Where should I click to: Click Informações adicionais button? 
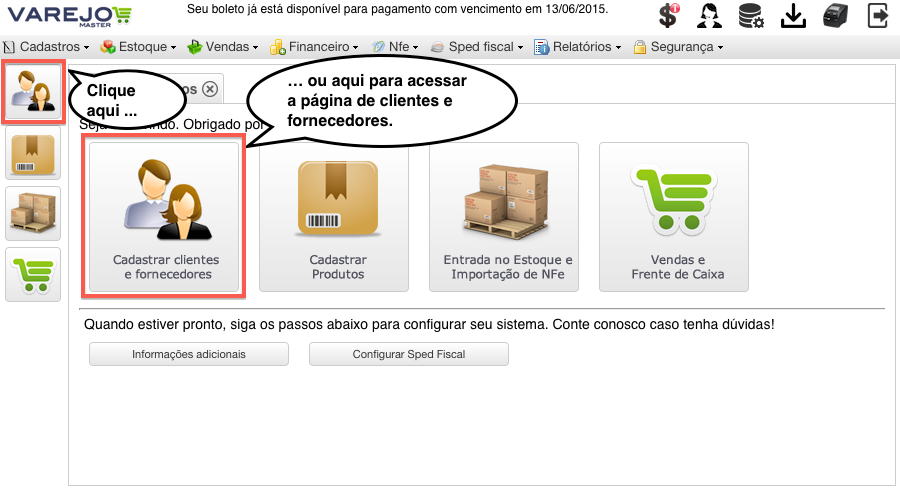(189, 354)
